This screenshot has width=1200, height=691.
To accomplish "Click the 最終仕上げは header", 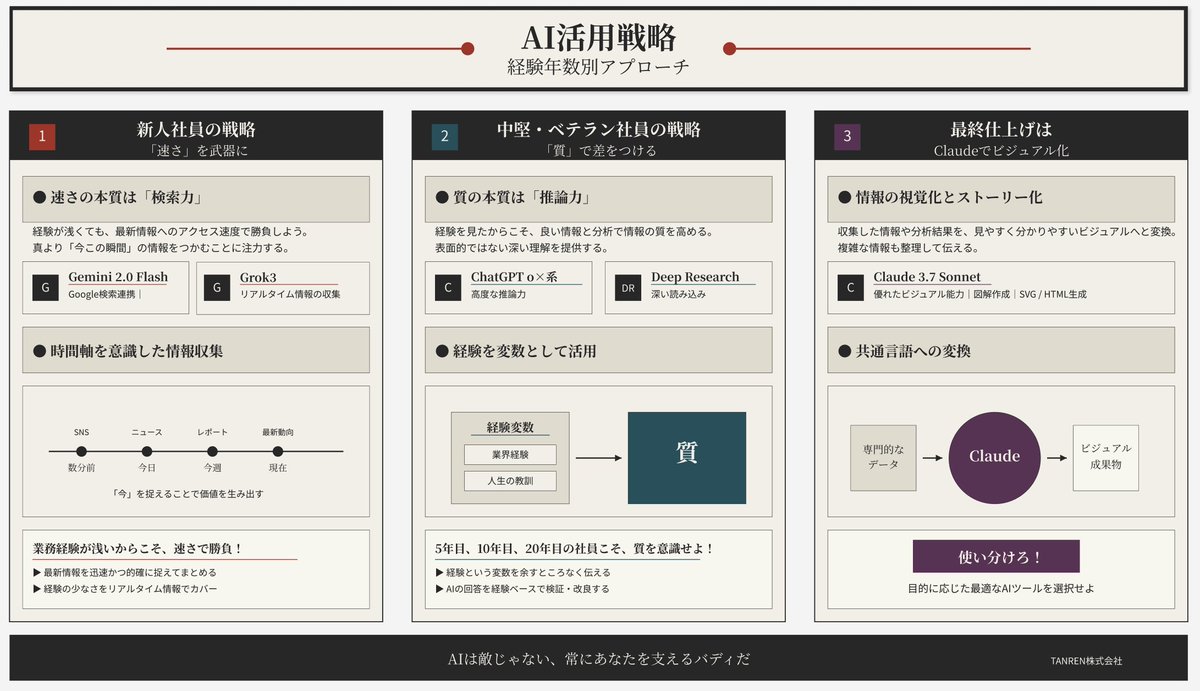I will pos(1001,130).
